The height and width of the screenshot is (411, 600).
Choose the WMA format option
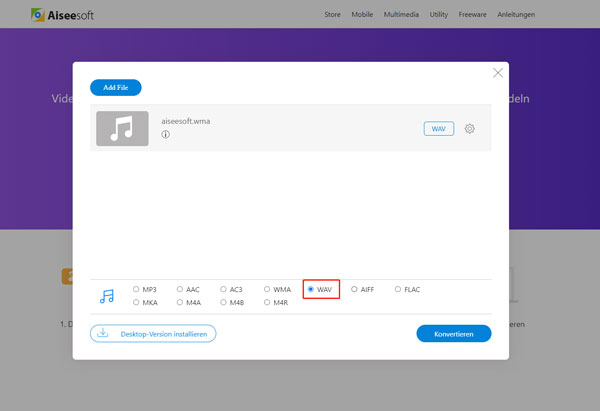[x=267, y=289]
